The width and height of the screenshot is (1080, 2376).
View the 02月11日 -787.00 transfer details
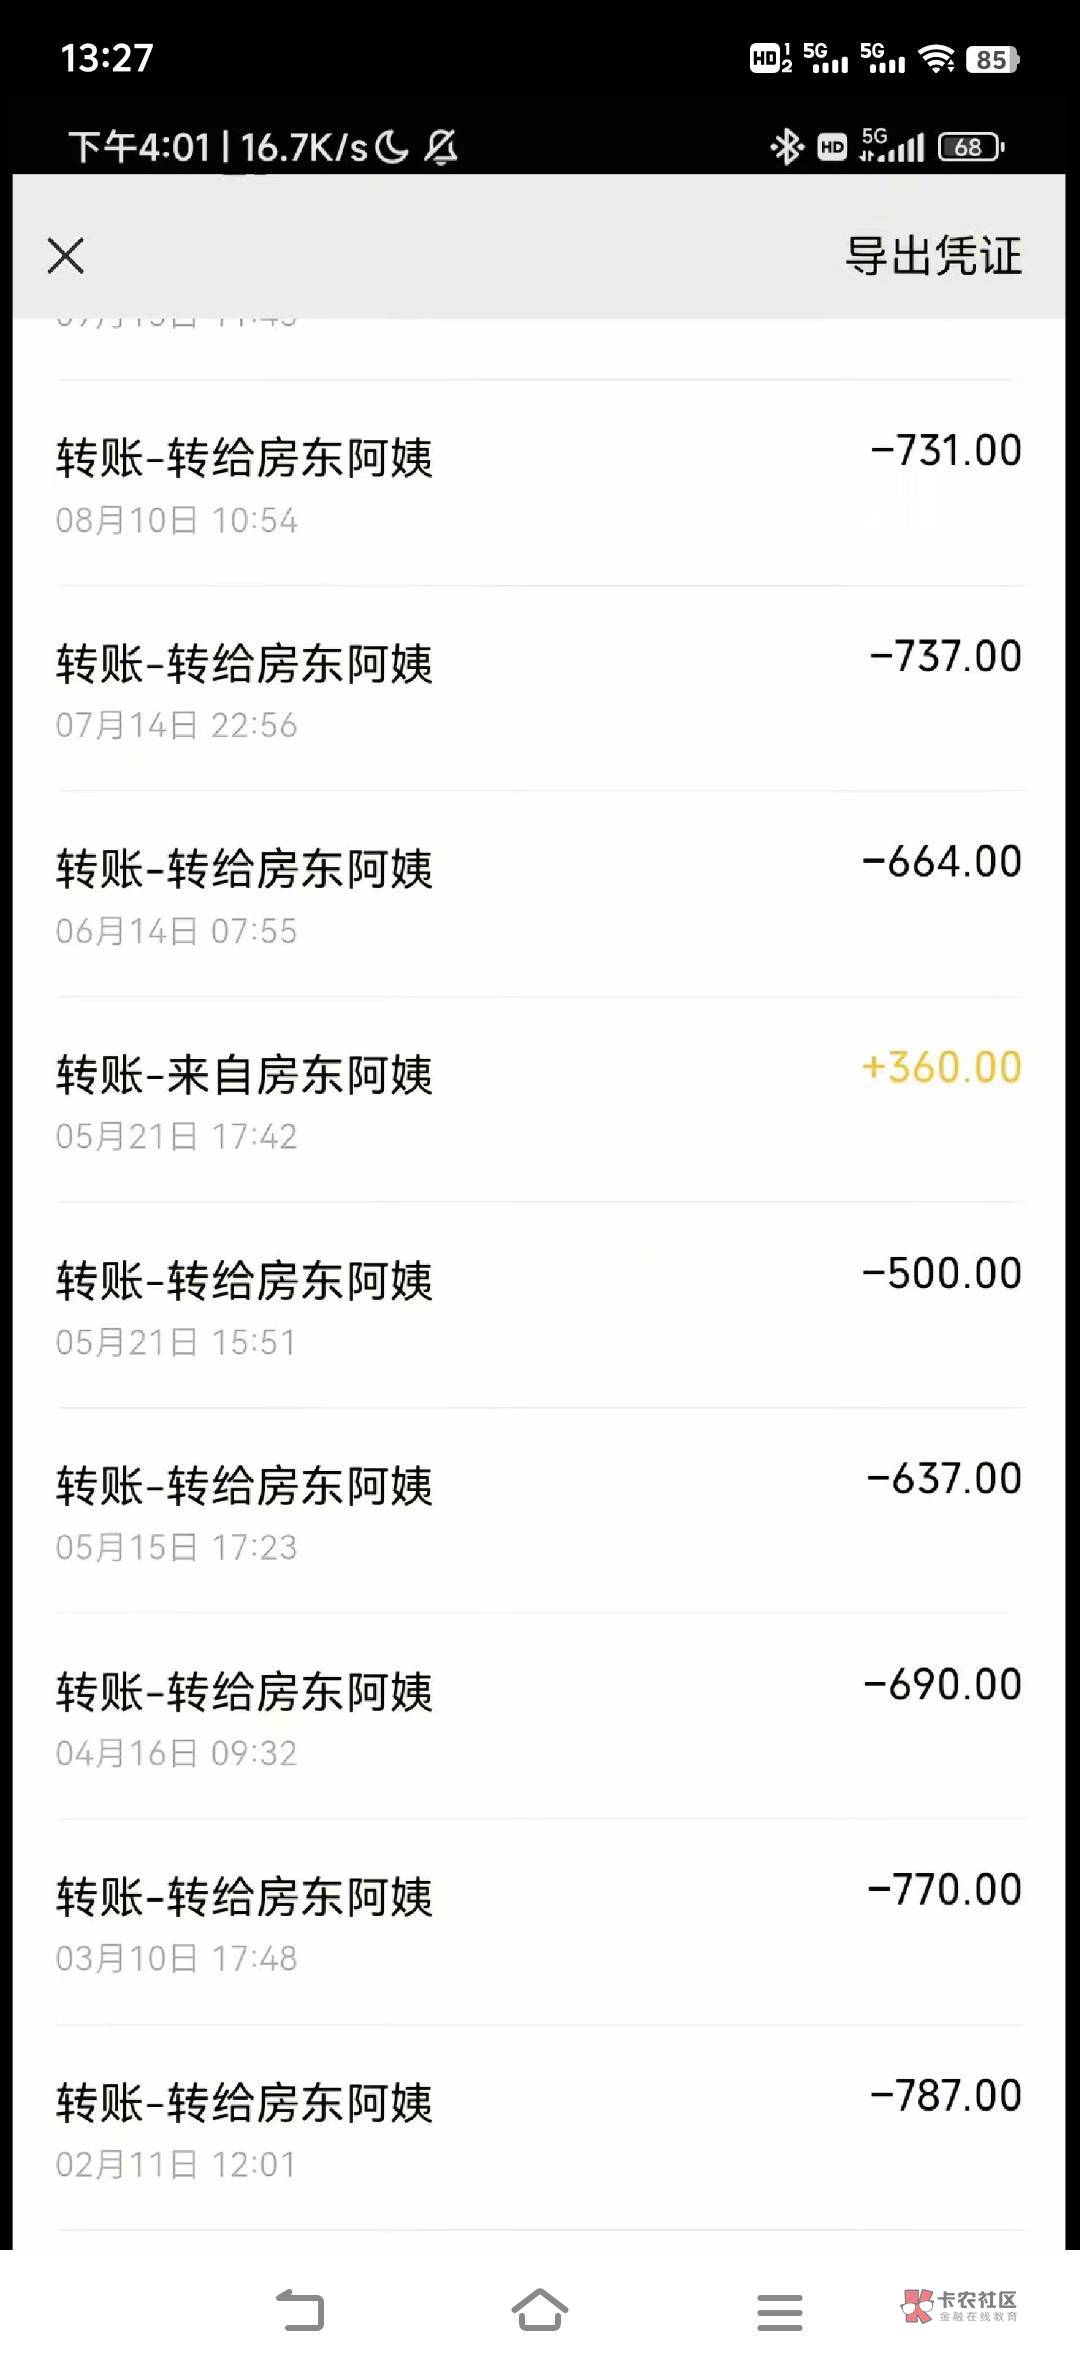coord(540,2128)
